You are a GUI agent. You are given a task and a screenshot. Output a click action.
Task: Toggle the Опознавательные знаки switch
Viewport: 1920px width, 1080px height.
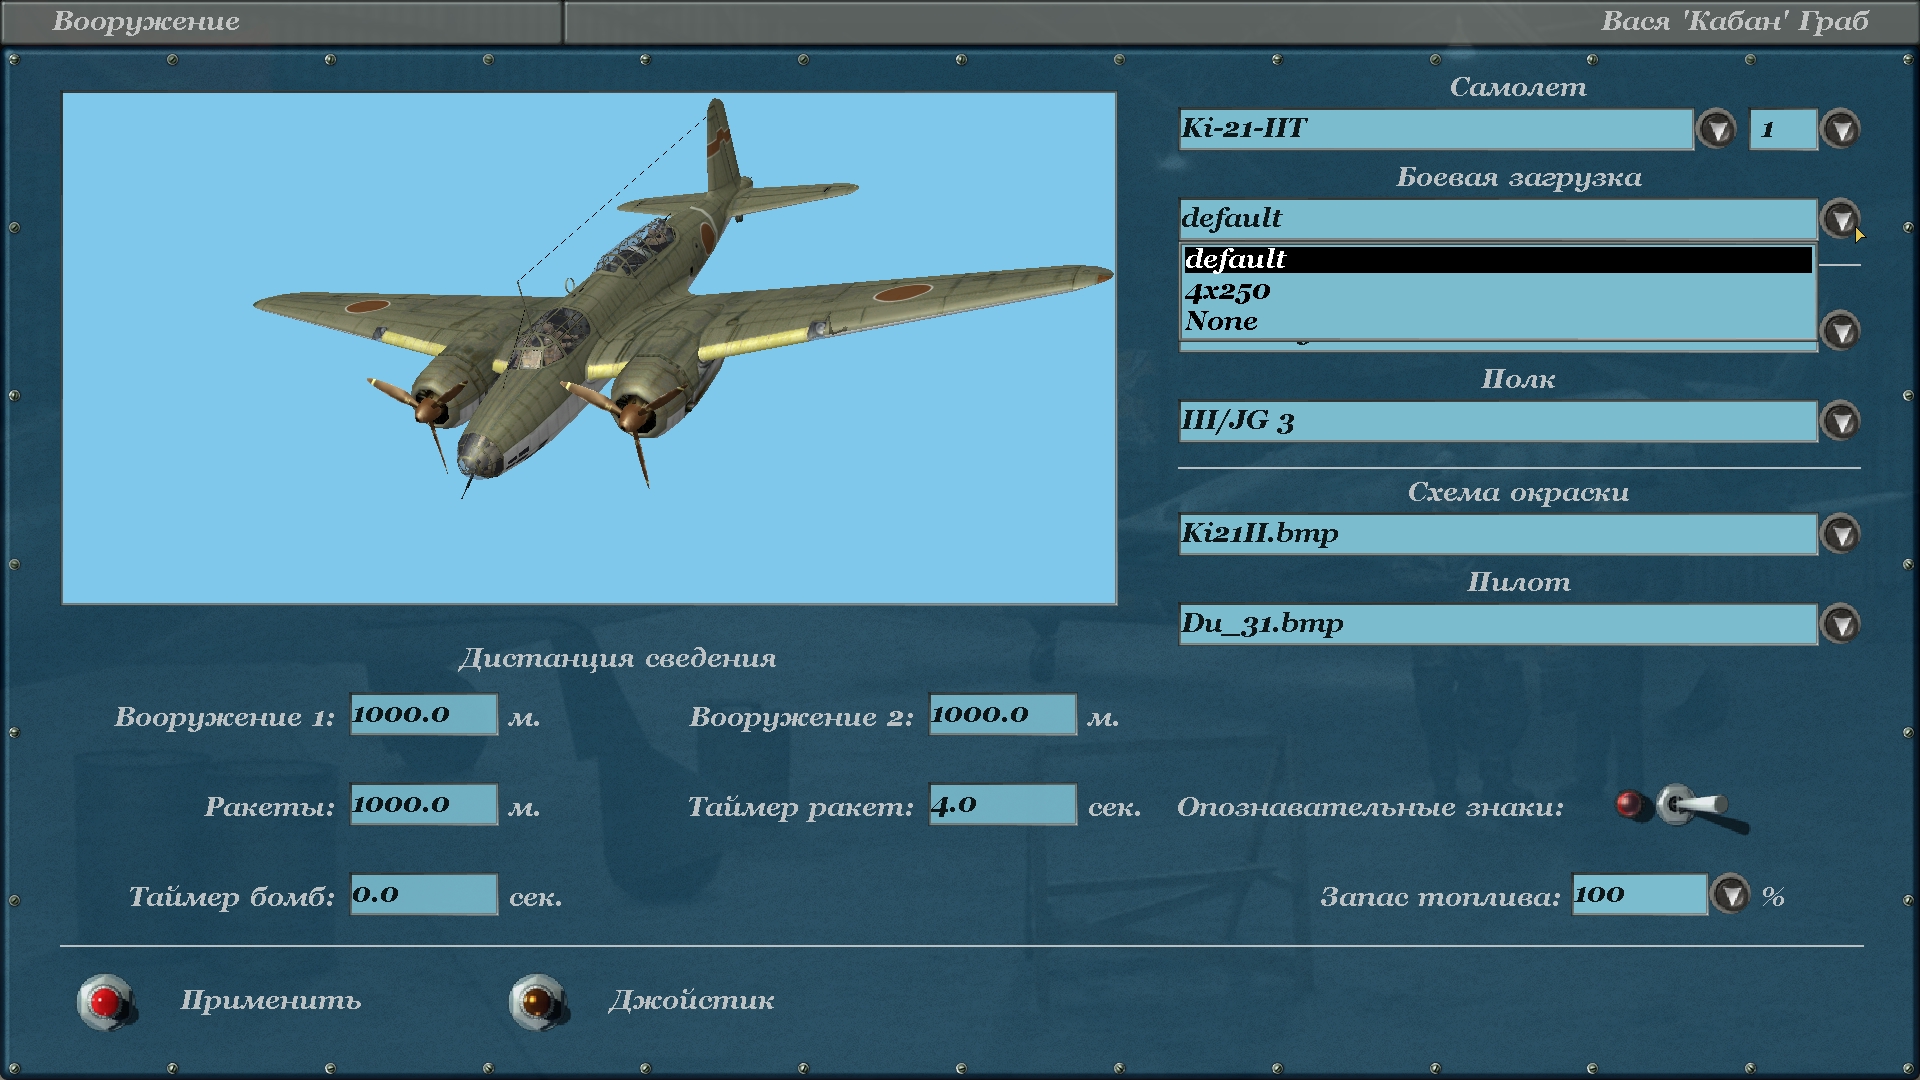tap(1690, 806)
